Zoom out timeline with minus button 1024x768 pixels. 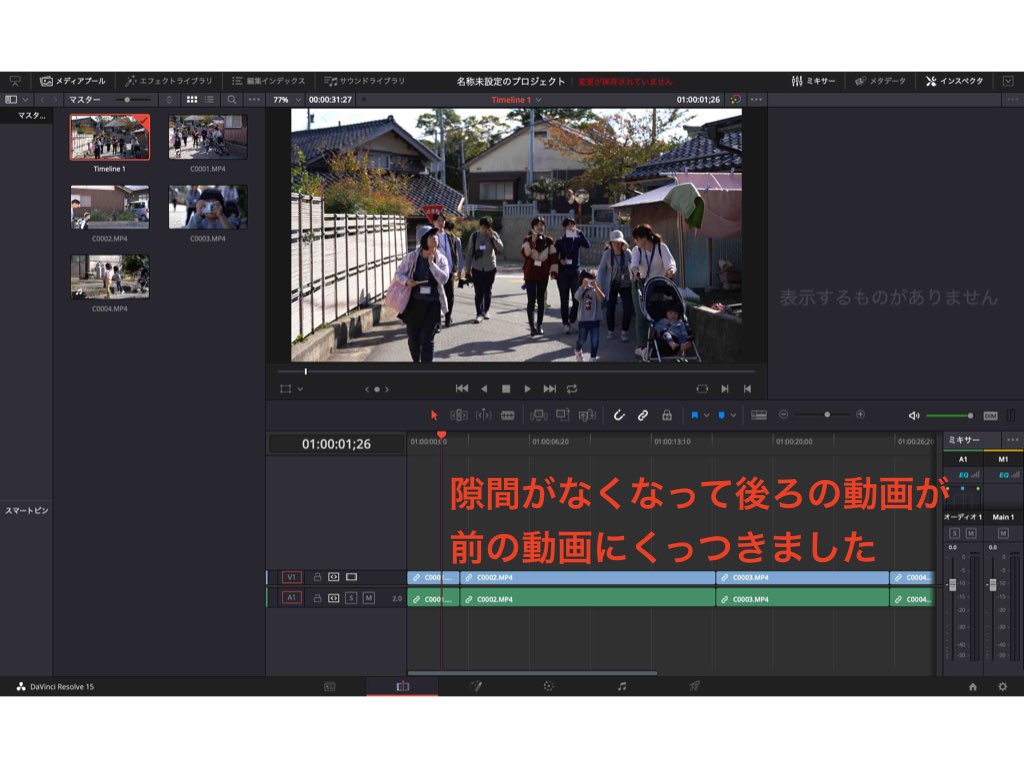click(784, 415)
